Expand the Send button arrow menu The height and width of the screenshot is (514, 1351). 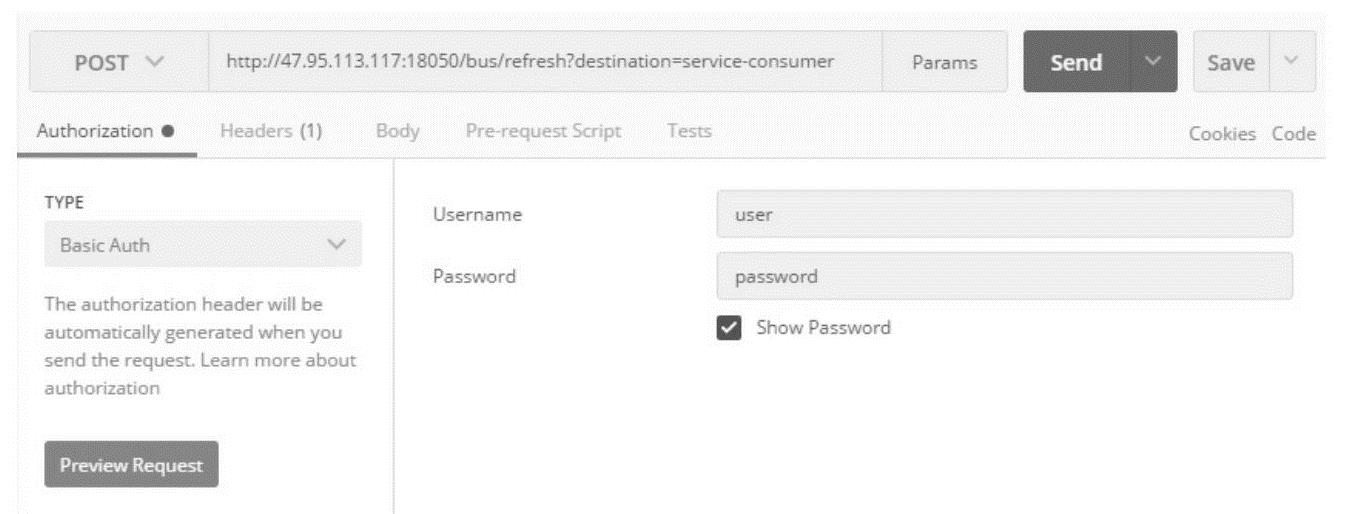click(x=1154, y=63)
